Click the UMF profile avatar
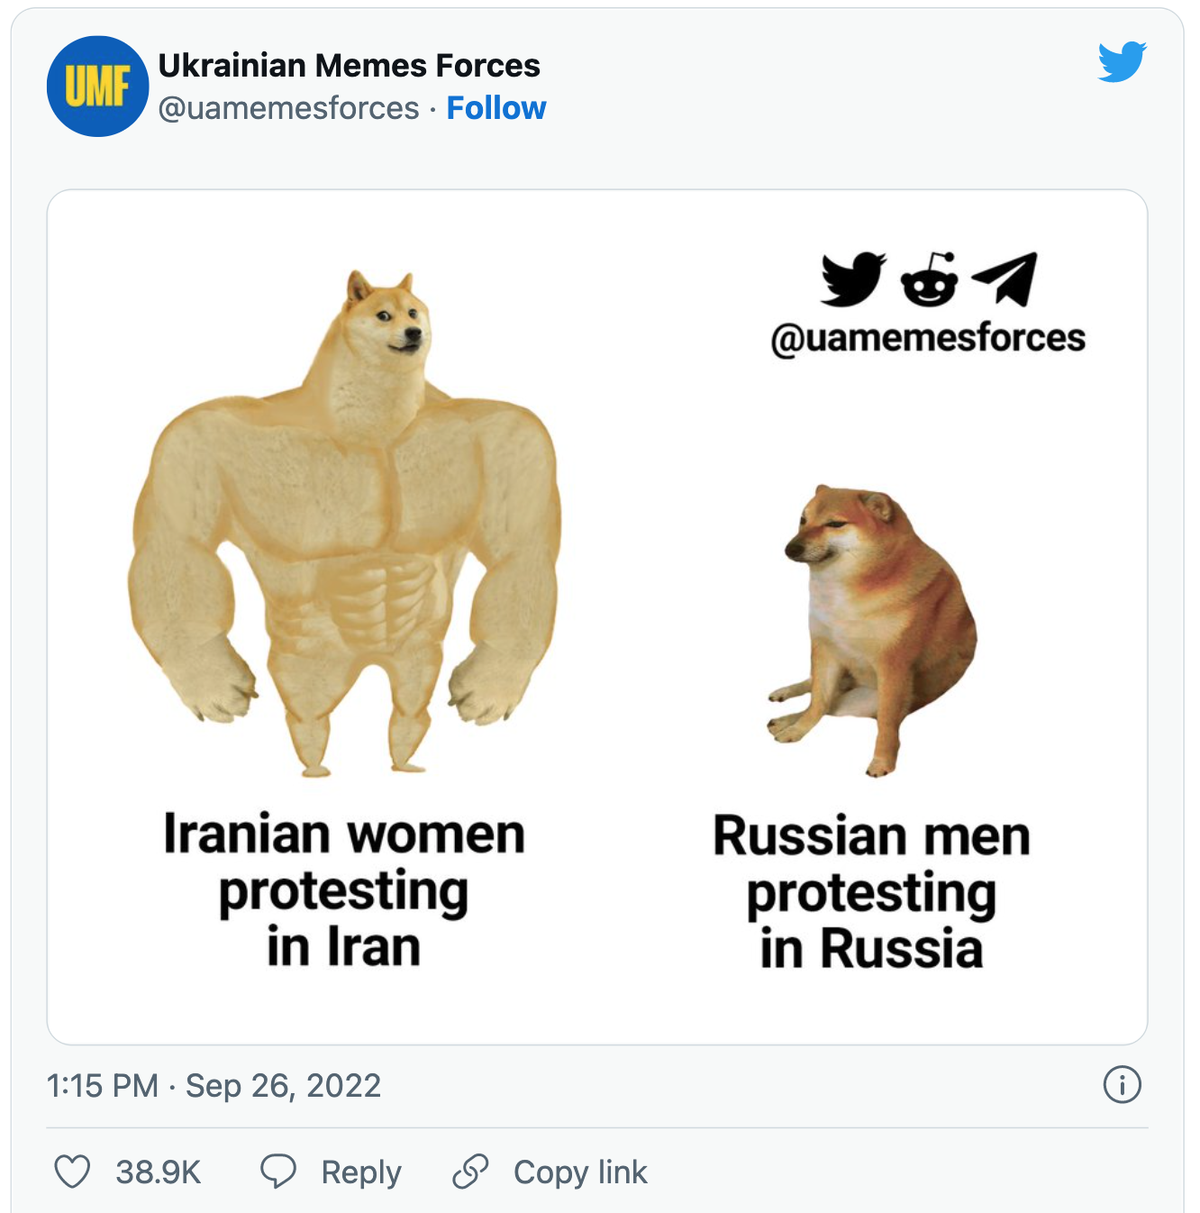Image resolution: width=1200 pixels, height=1213 pixels. [x=98, y=87]
